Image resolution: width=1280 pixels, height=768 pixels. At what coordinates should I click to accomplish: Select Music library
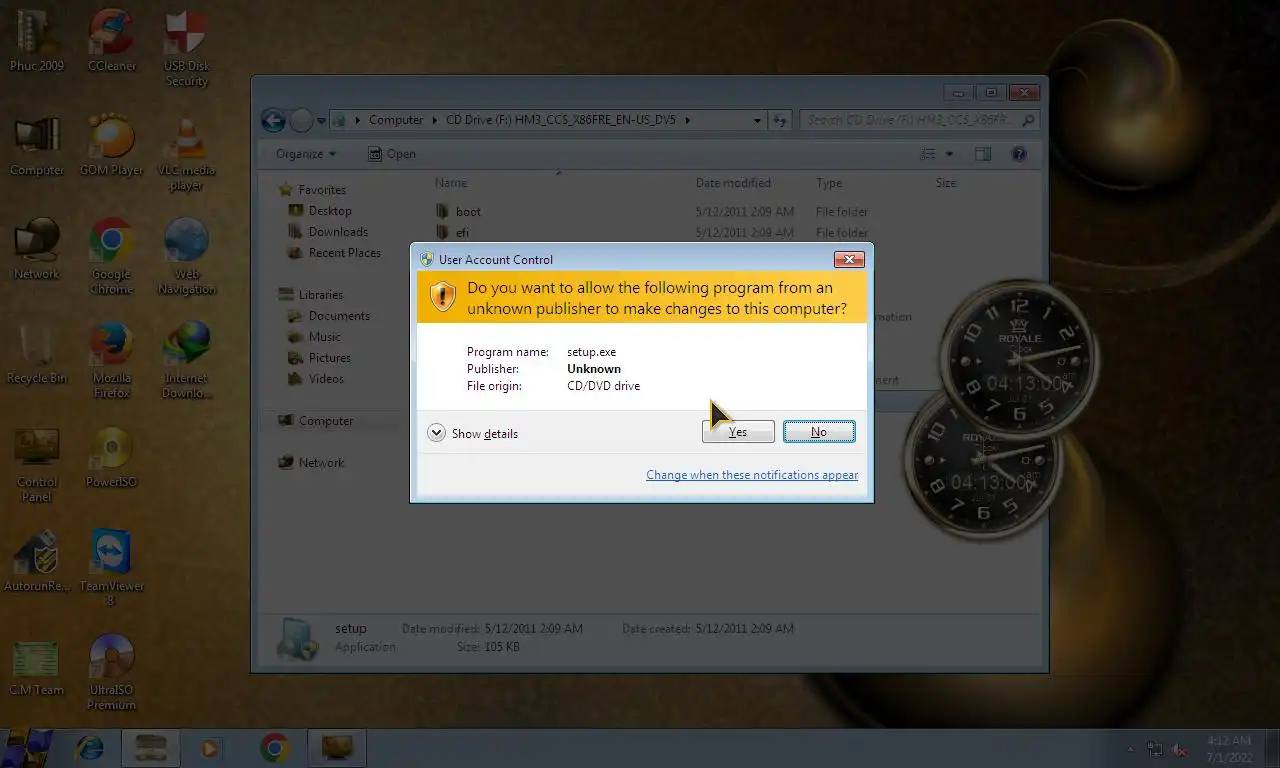pyautogui.click(x=315, y=337)
